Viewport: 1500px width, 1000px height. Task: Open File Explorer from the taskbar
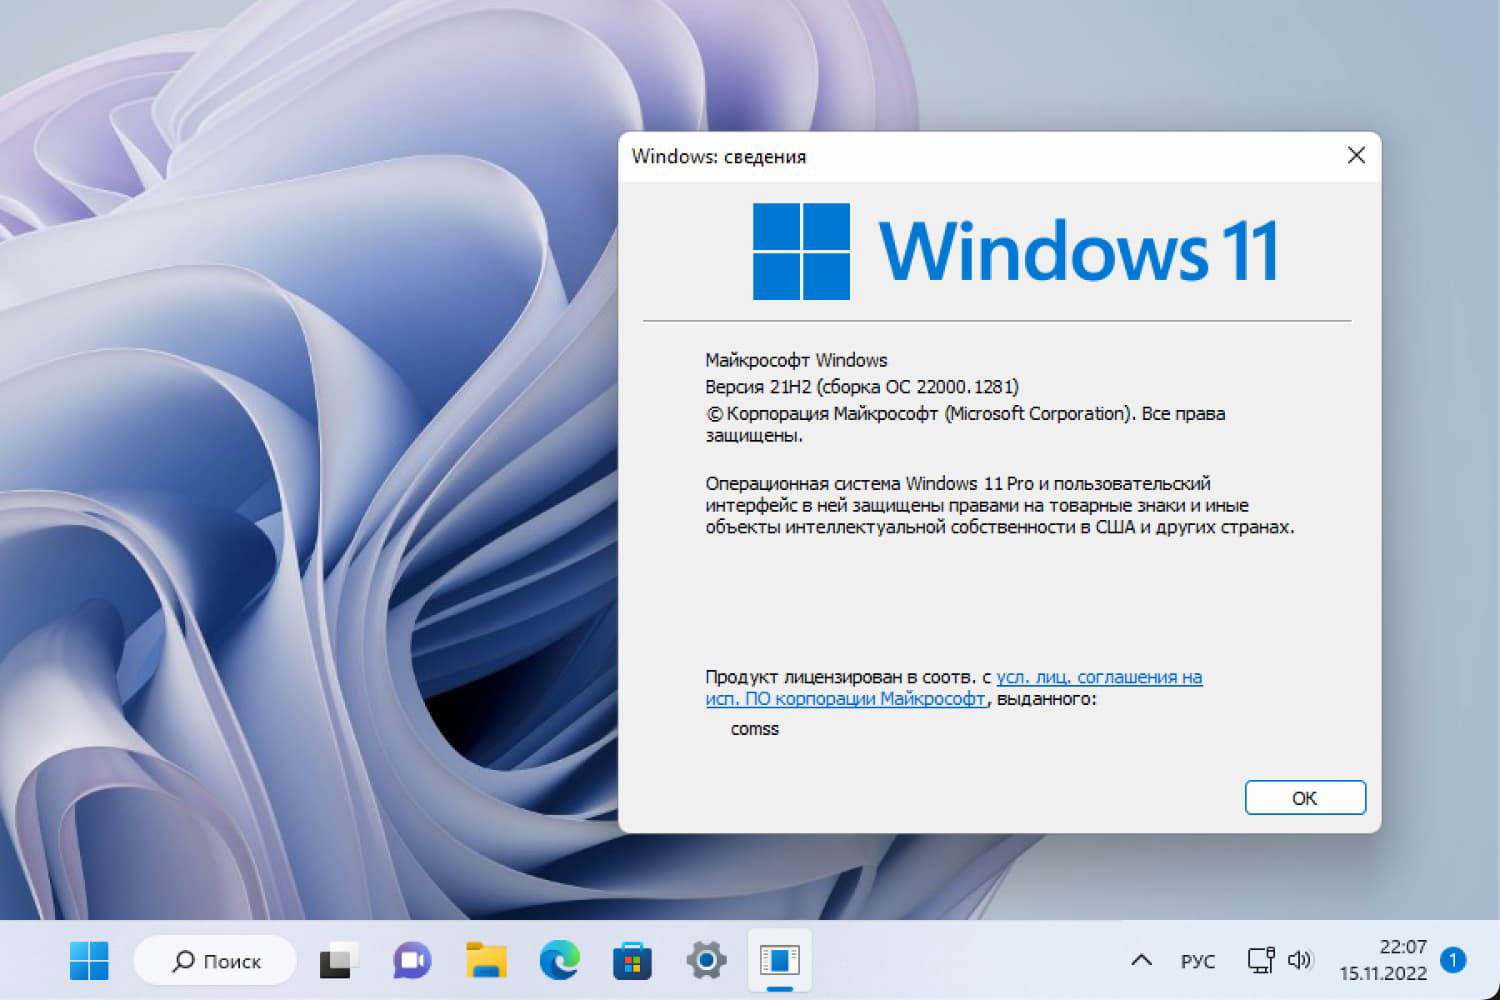pyautogui.click(x=486, y=961)
